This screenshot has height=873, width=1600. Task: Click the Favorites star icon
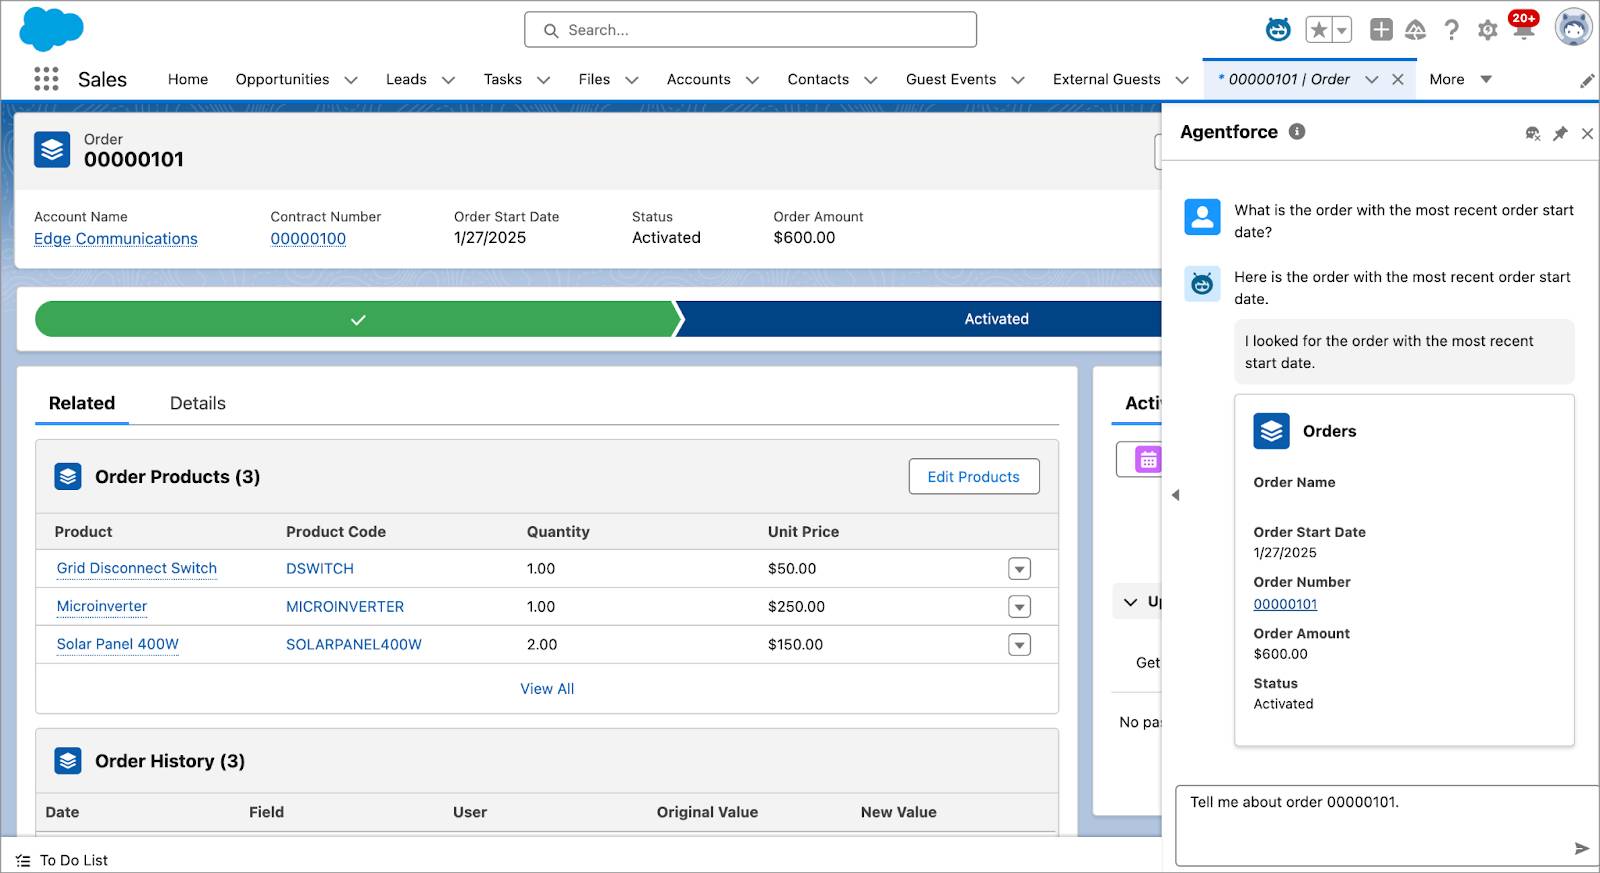pos(1319,30)
